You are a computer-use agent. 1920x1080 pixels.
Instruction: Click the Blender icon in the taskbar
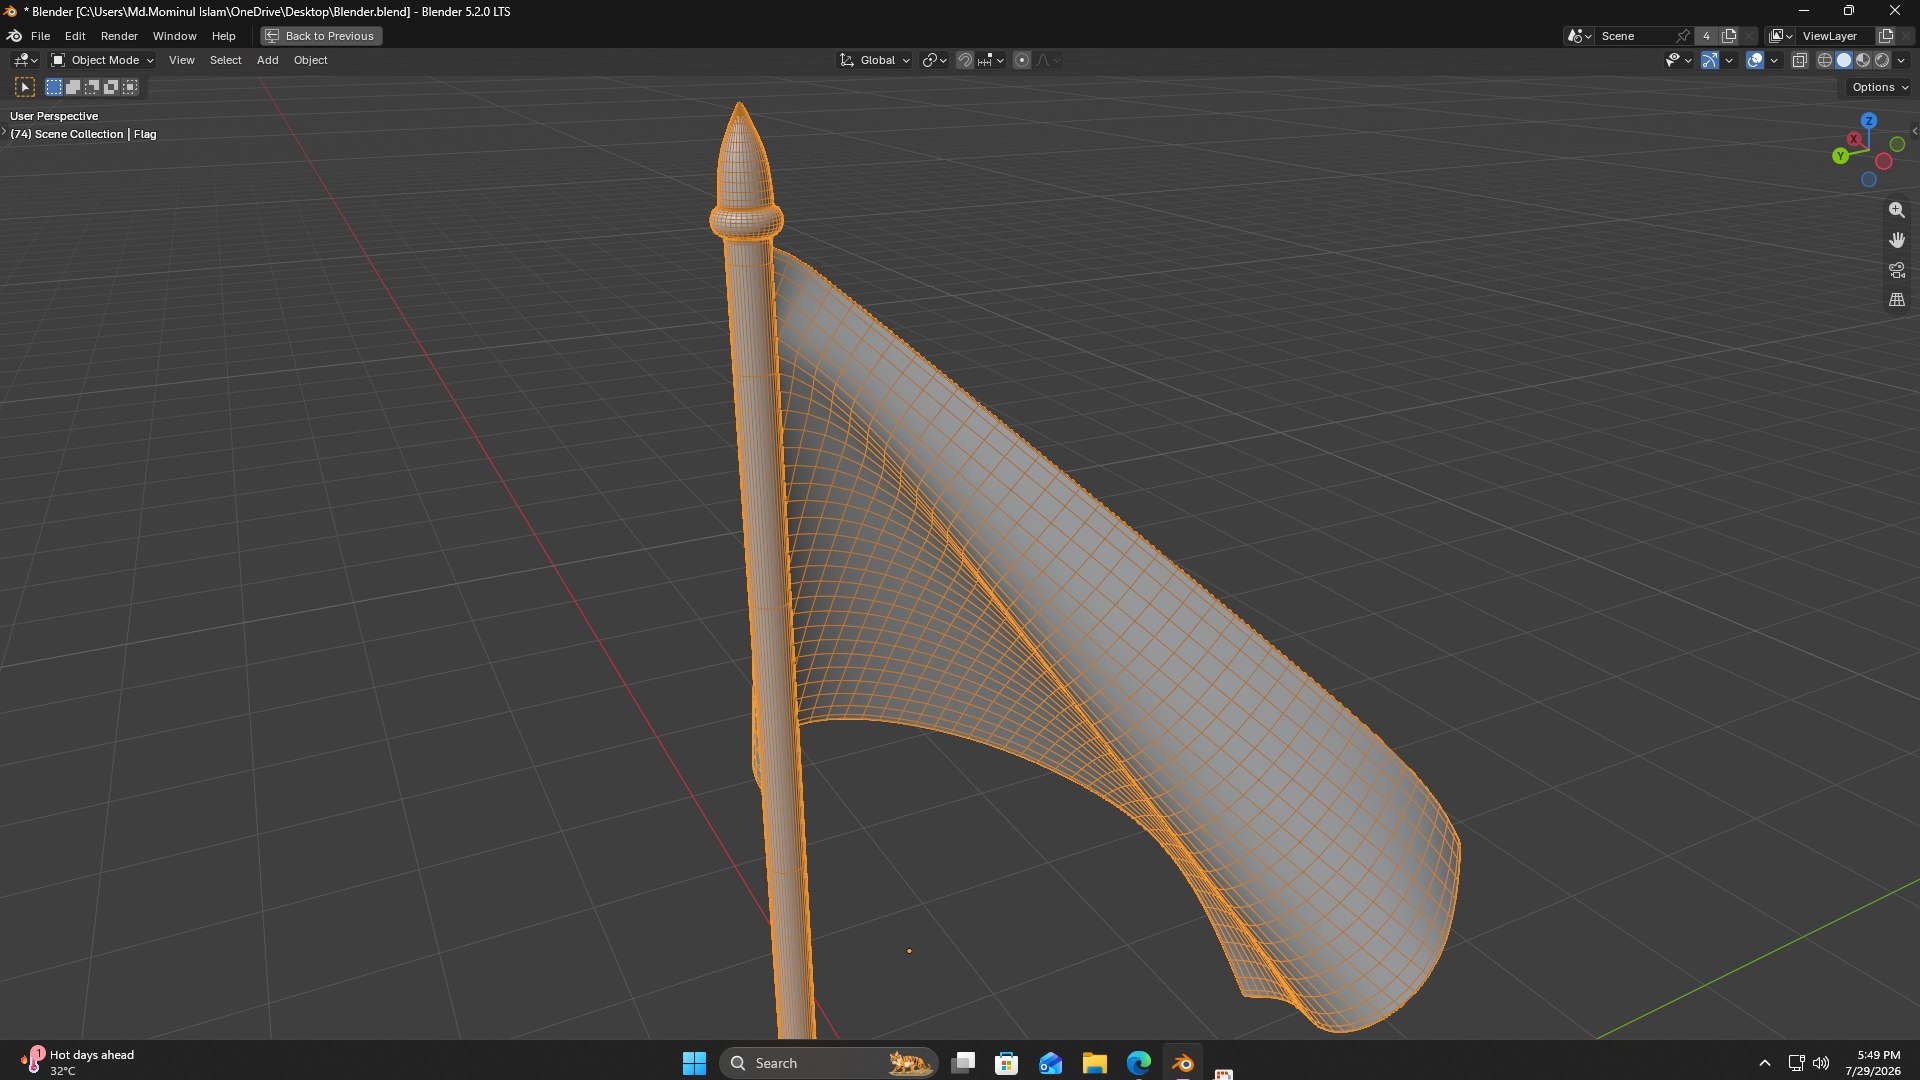tap(1182, 1063)
